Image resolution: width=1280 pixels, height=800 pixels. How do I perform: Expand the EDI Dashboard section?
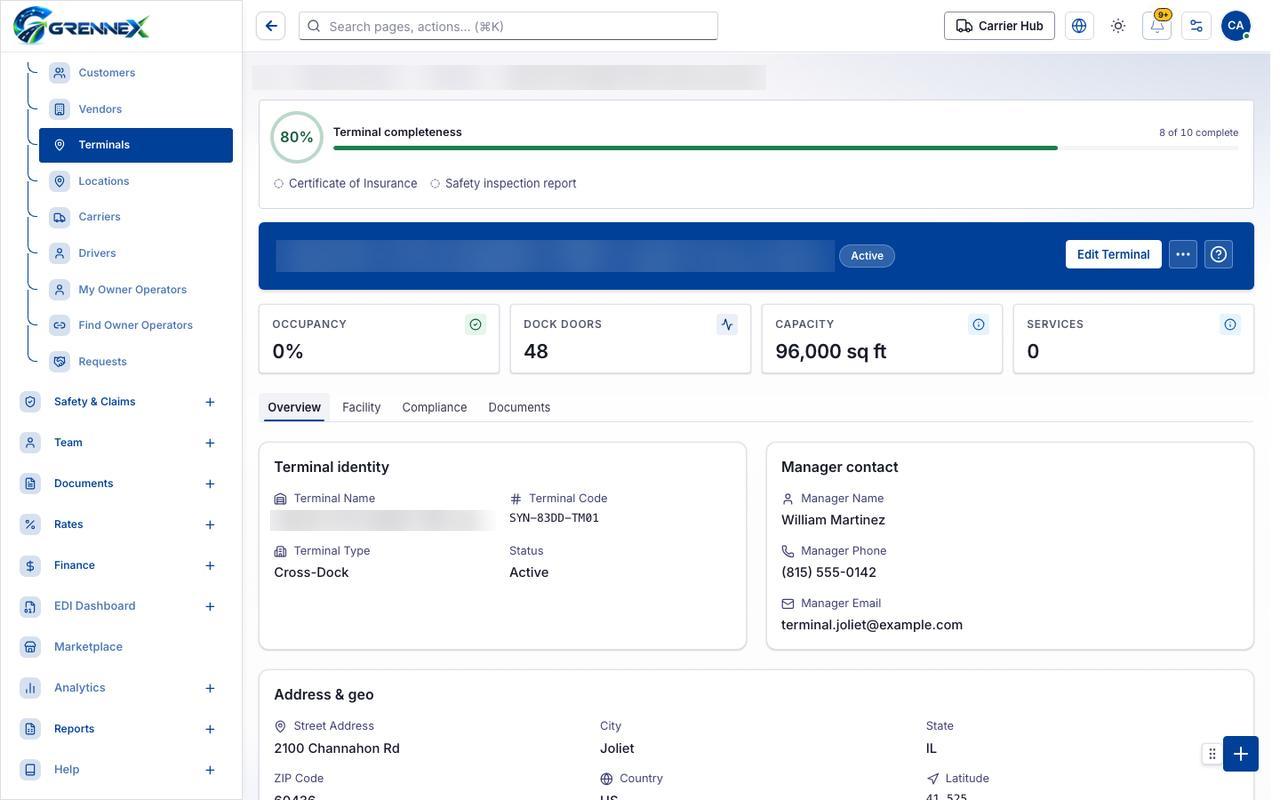click(x=210, y=606)
